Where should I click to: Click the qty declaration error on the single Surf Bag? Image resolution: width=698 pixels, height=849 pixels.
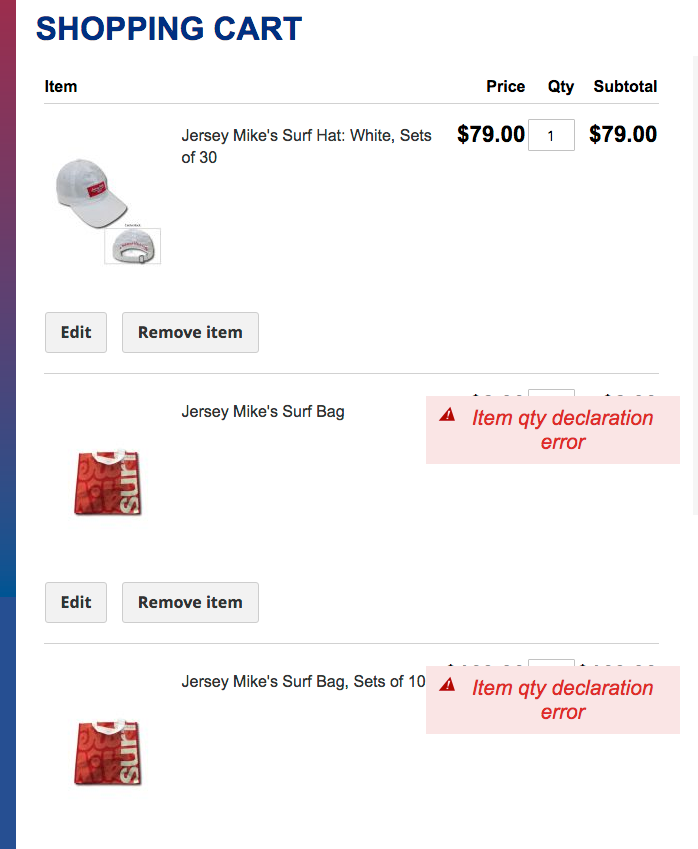563,430
